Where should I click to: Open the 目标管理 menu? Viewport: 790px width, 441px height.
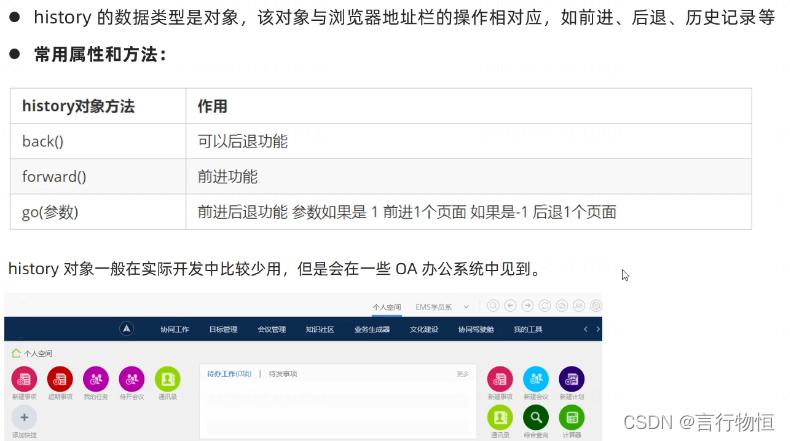[223, 329]
